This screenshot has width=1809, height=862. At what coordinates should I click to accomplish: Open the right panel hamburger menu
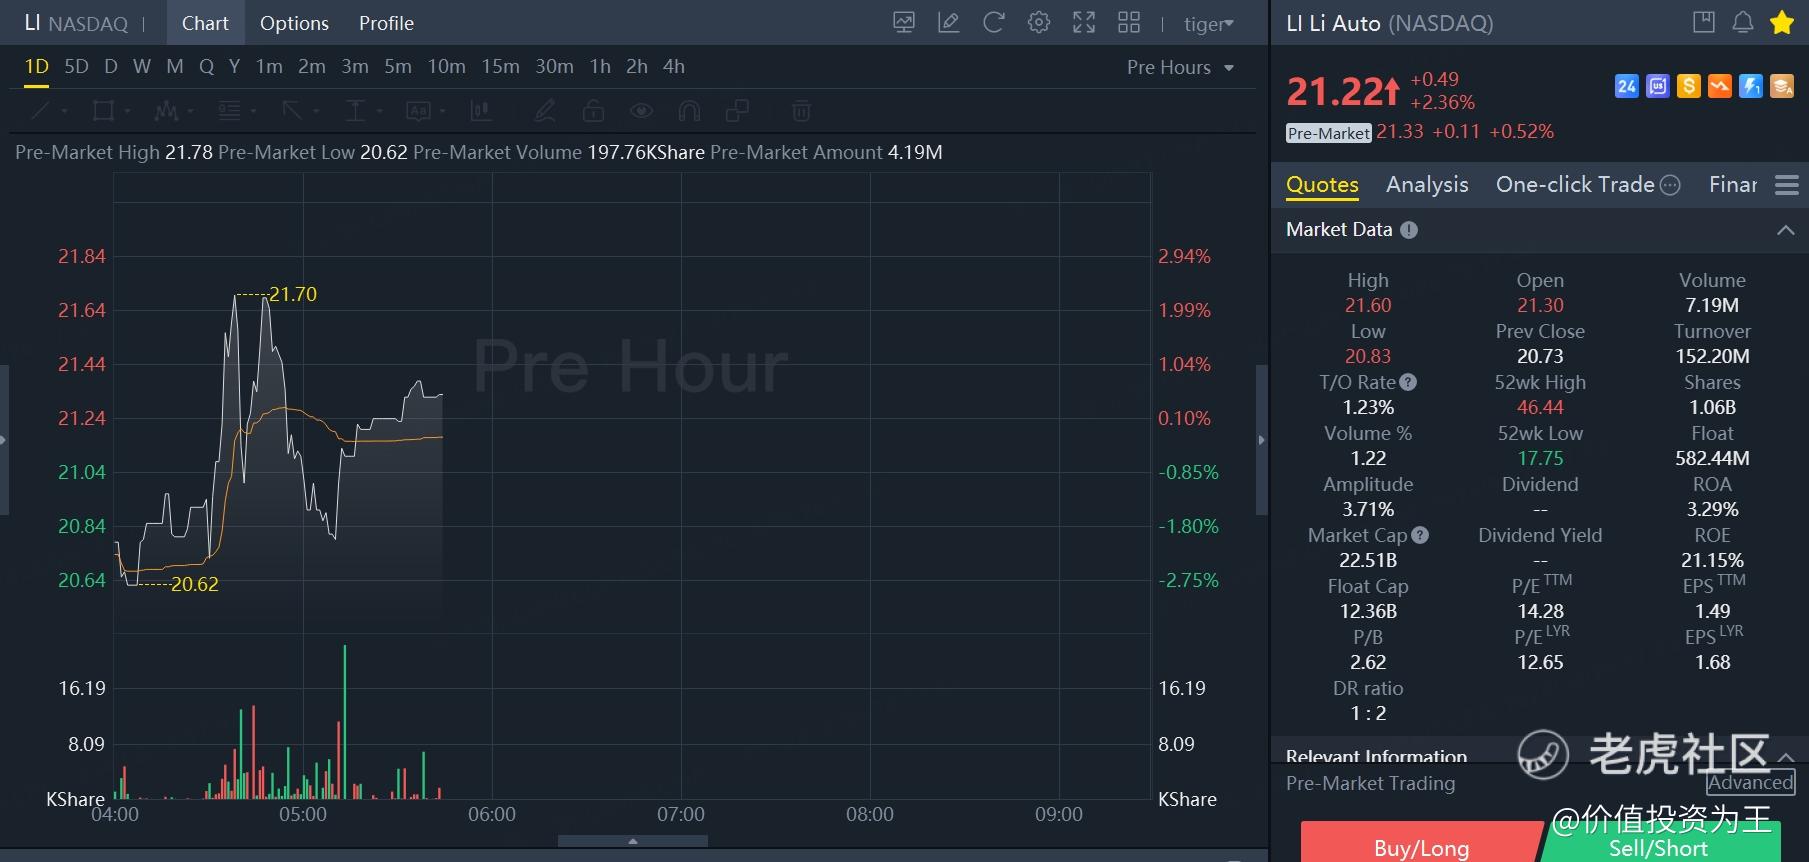click(1787, 185)
